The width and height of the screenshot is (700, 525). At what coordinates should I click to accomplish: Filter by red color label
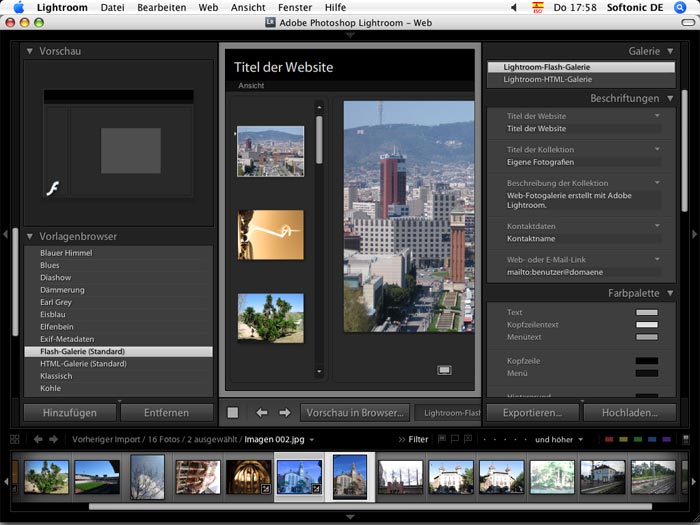pyautogui.click(x=609, y=440)
